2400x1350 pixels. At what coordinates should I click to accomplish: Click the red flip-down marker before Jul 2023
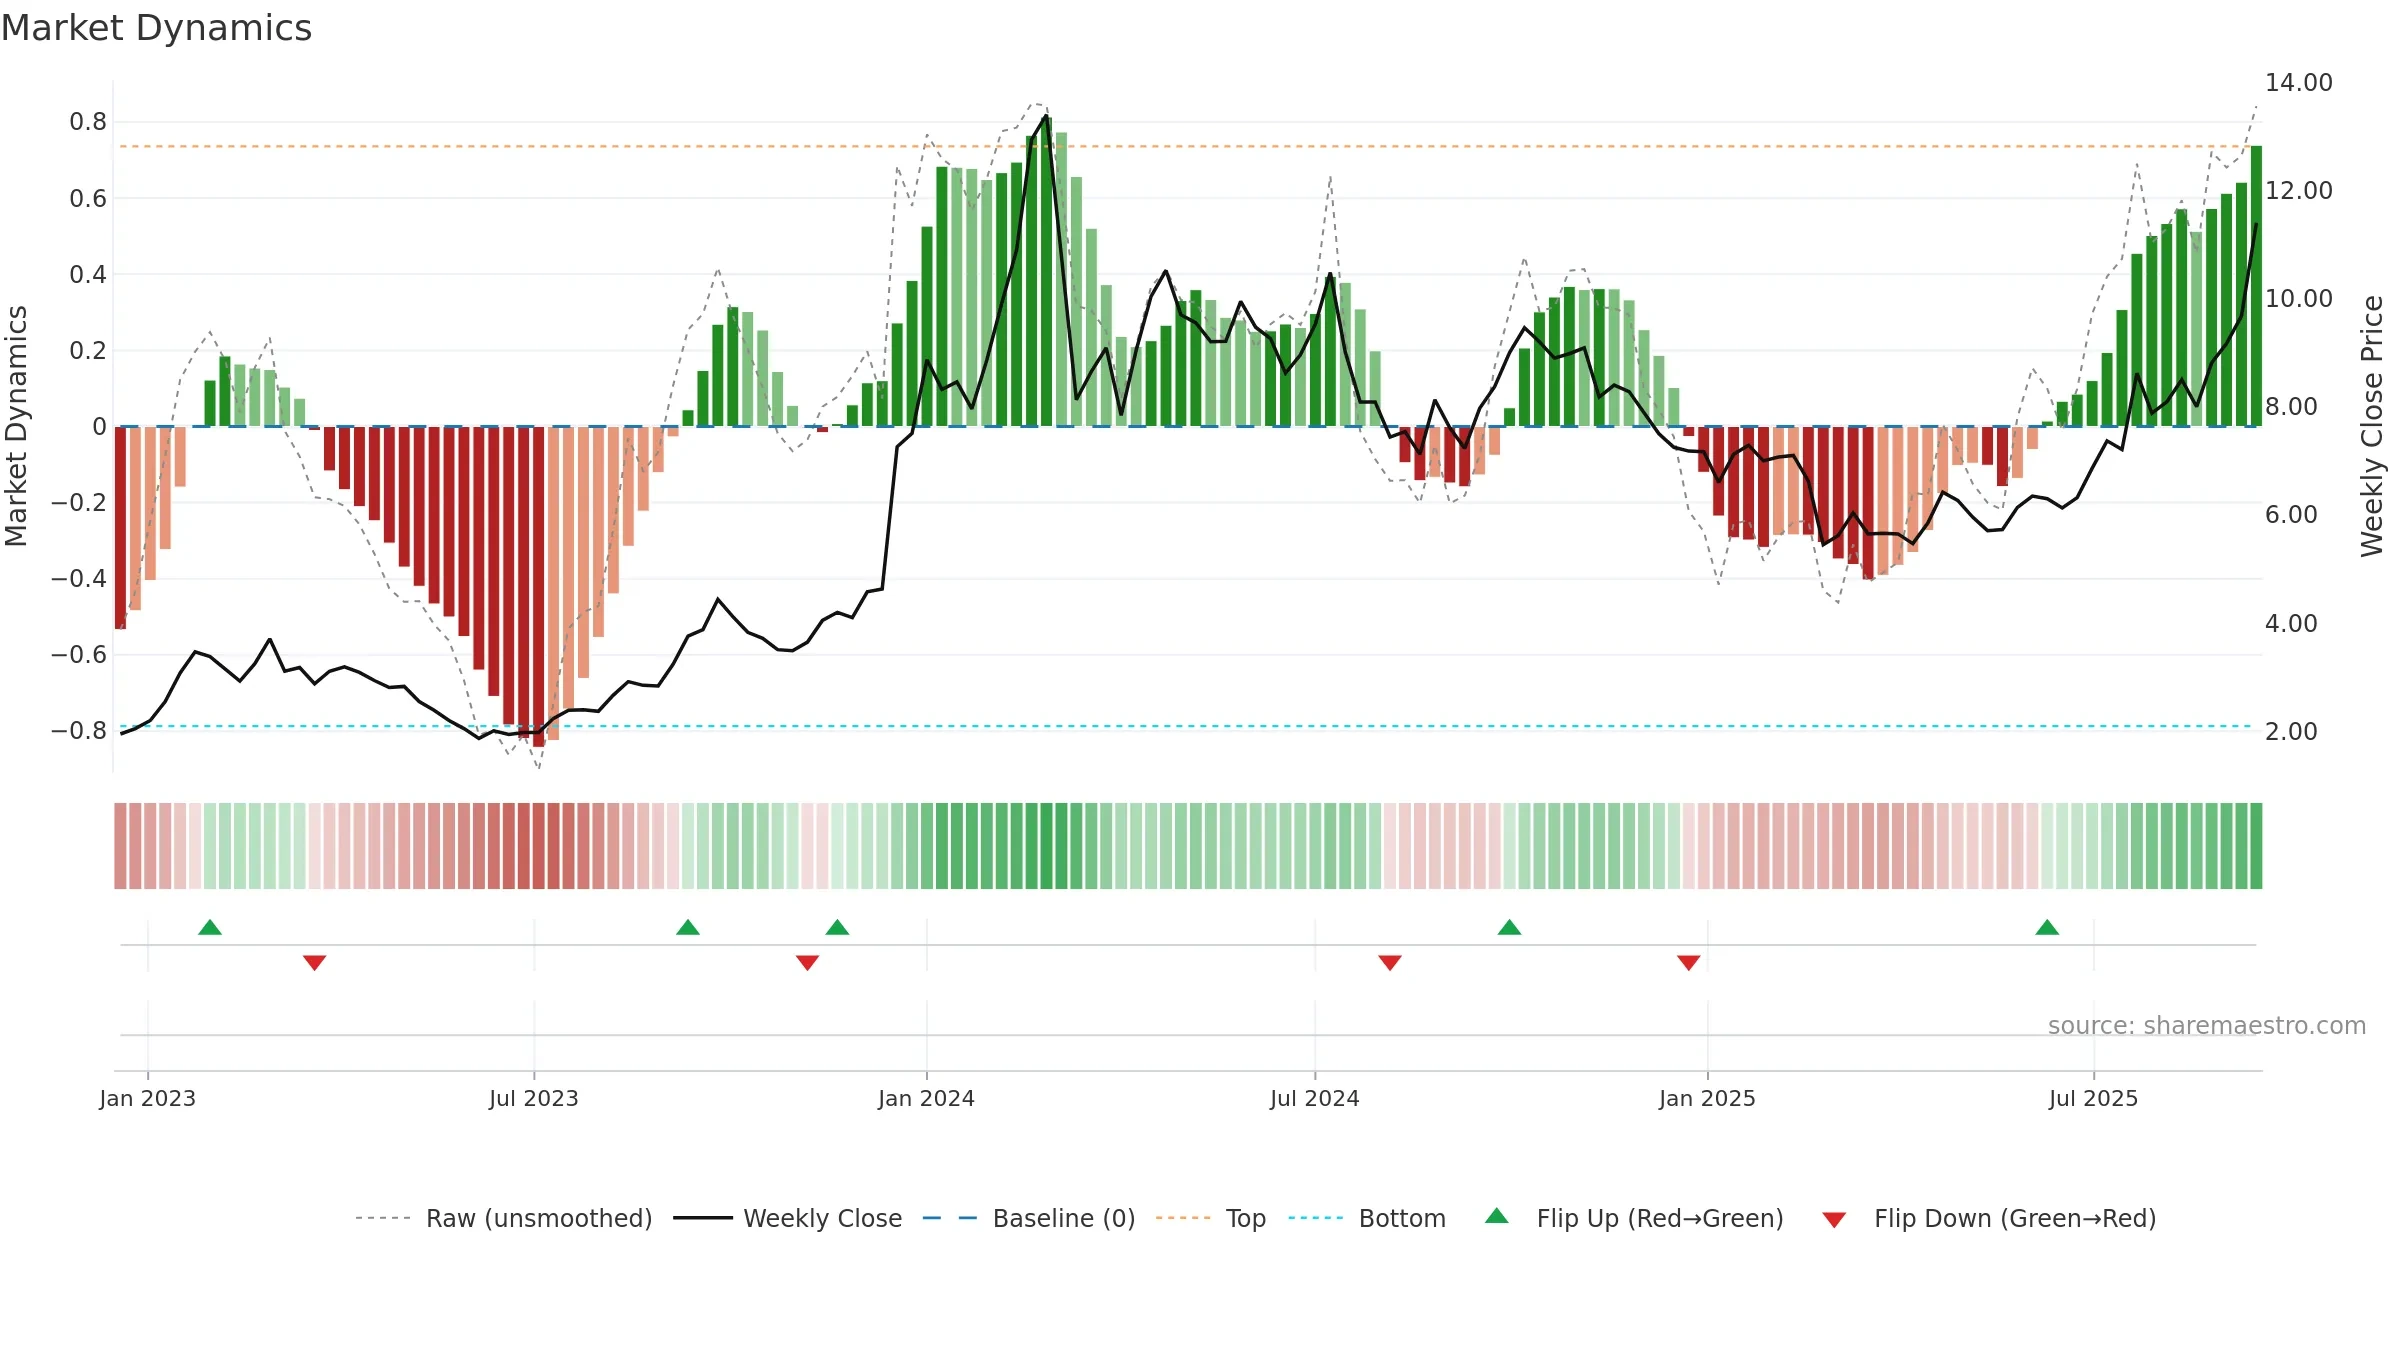[x=315, y=963]
